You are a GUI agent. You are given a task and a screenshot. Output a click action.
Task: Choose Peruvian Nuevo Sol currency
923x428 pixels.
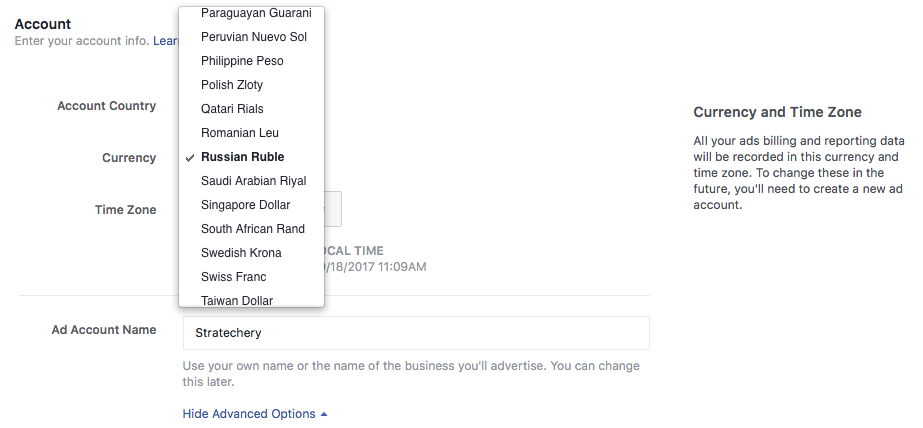click(x=253, y=37)
